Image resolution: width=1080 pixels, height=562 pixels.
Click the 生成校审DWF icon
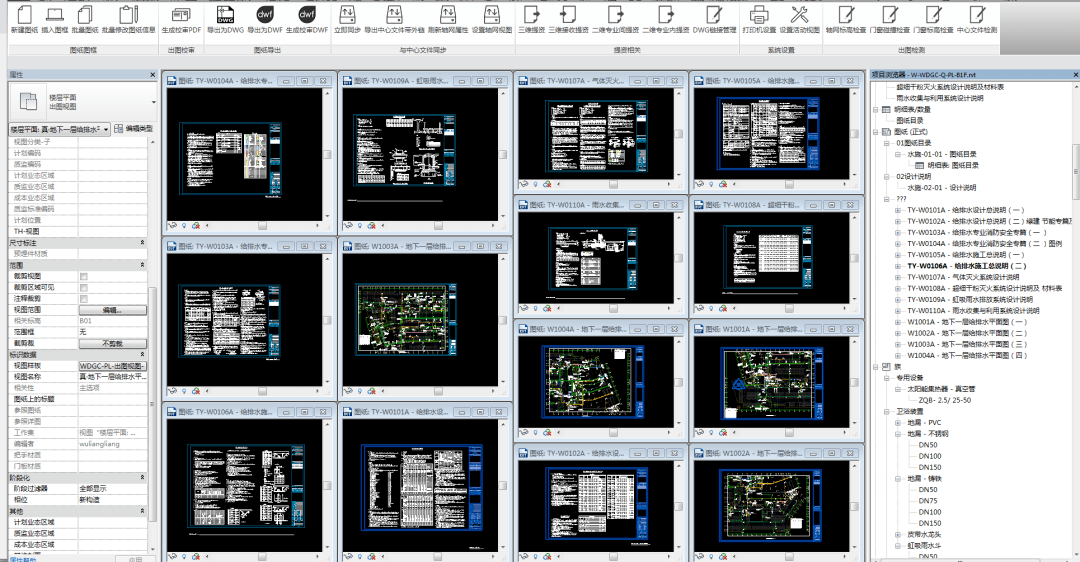307,19
